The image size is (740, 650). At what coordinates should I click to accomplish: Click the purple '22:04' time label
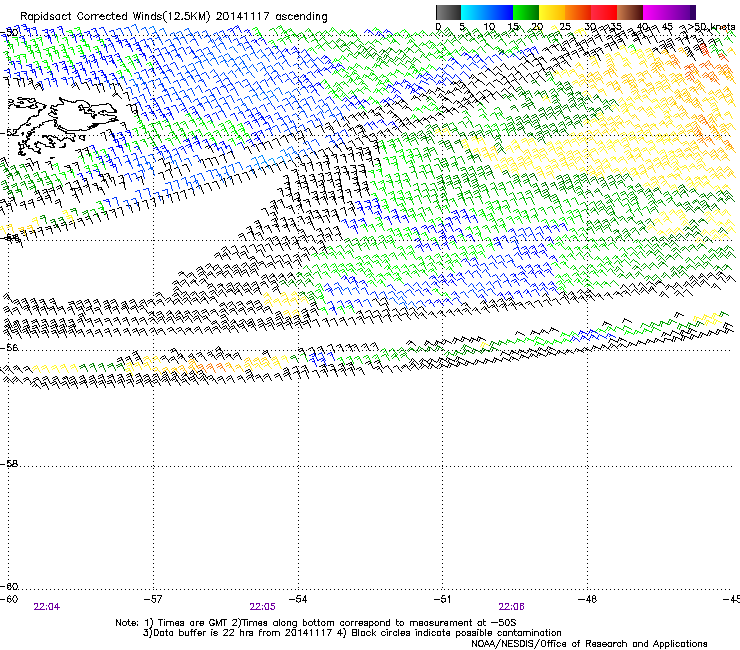click(x=47, y=607)
